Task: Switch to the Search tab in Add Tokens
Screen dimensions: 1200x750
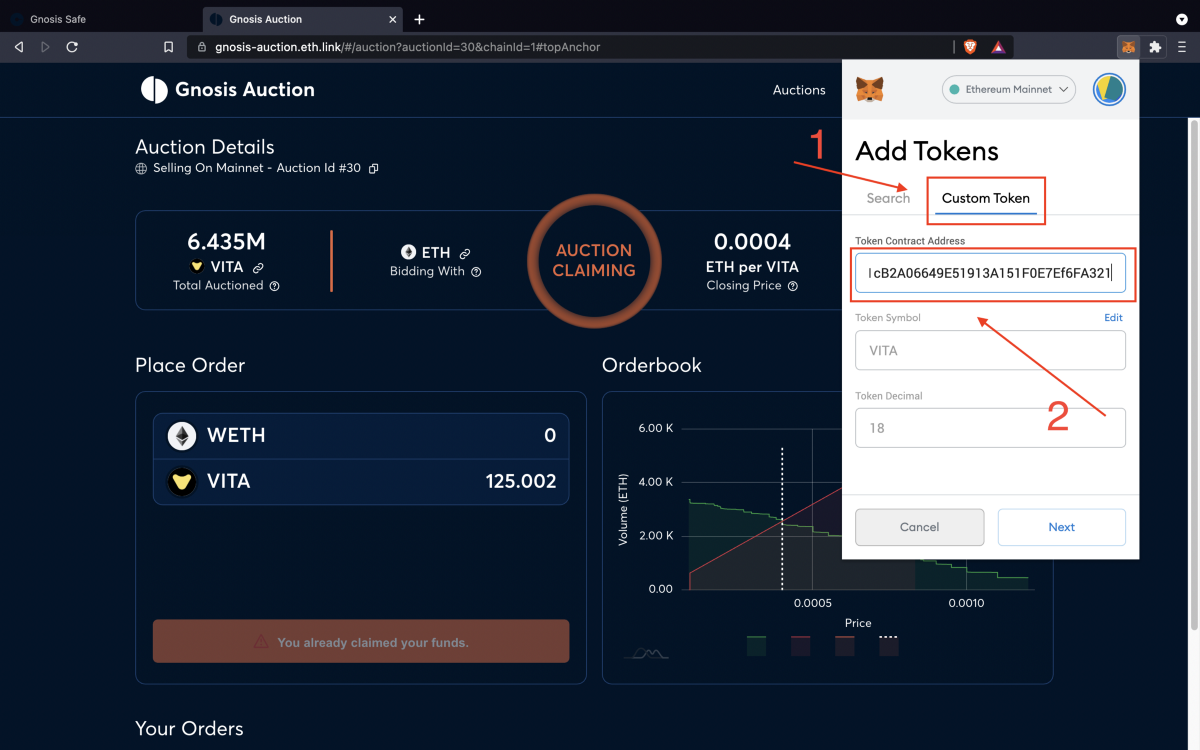Action: coord(888,198)
